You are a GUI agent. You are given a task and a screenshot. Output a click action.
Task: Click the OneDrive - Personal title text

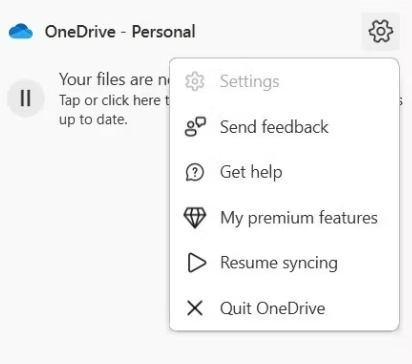click(x=120, y=32)
